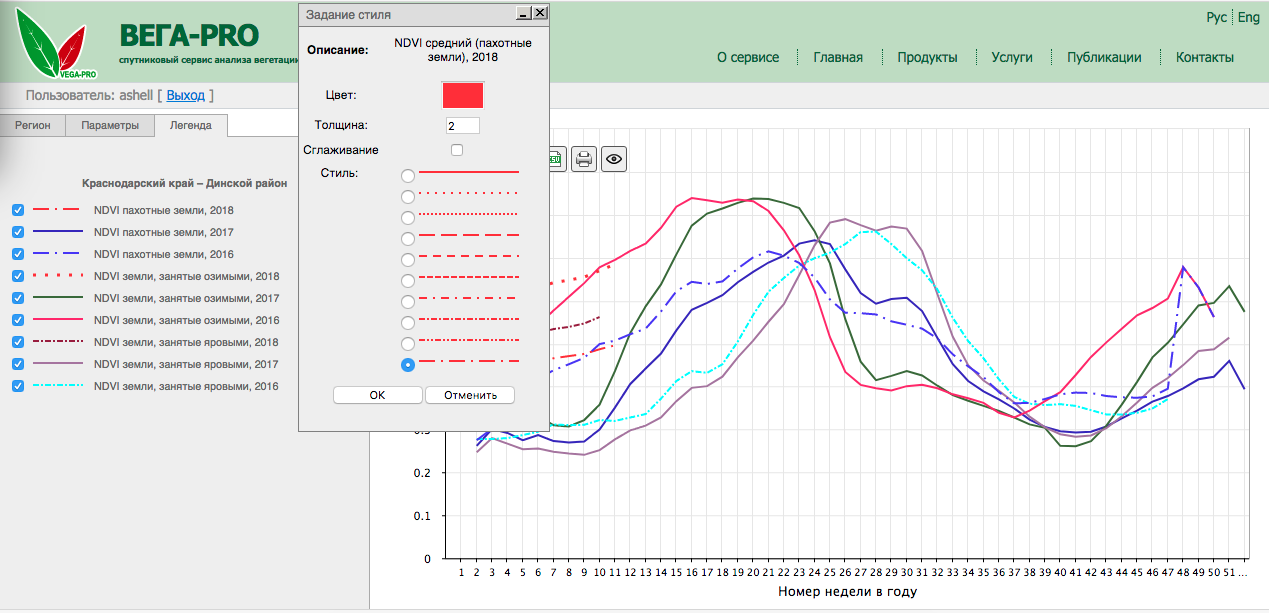
Task: Click the Толщина thickness input field
Action: pos(463,126)
